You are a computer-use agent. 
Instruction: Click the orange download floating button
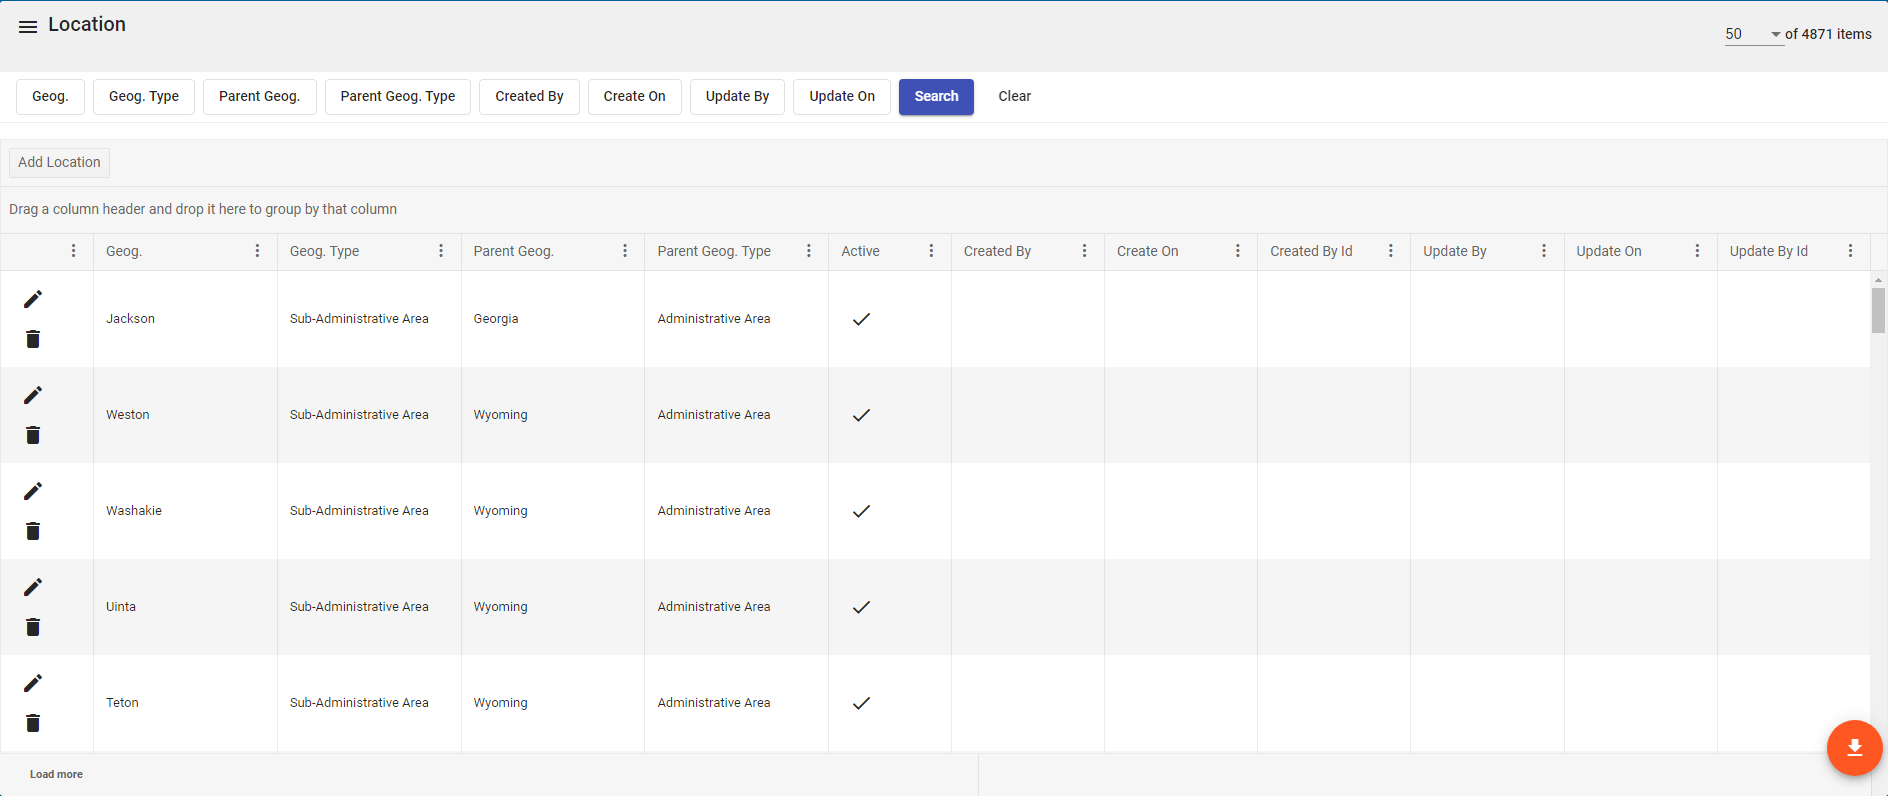[1854, 748]
